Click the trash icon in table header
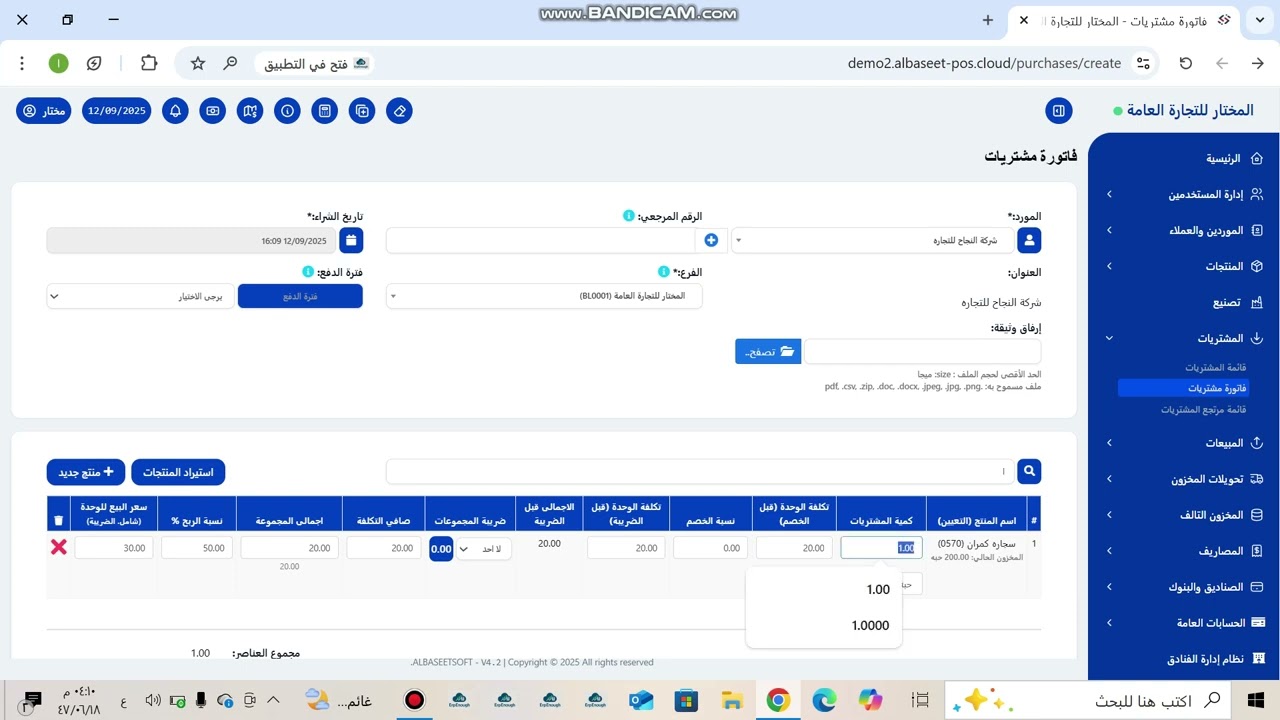The height and width of the screenshot is (720, 1280). click(x=58, y=520)
